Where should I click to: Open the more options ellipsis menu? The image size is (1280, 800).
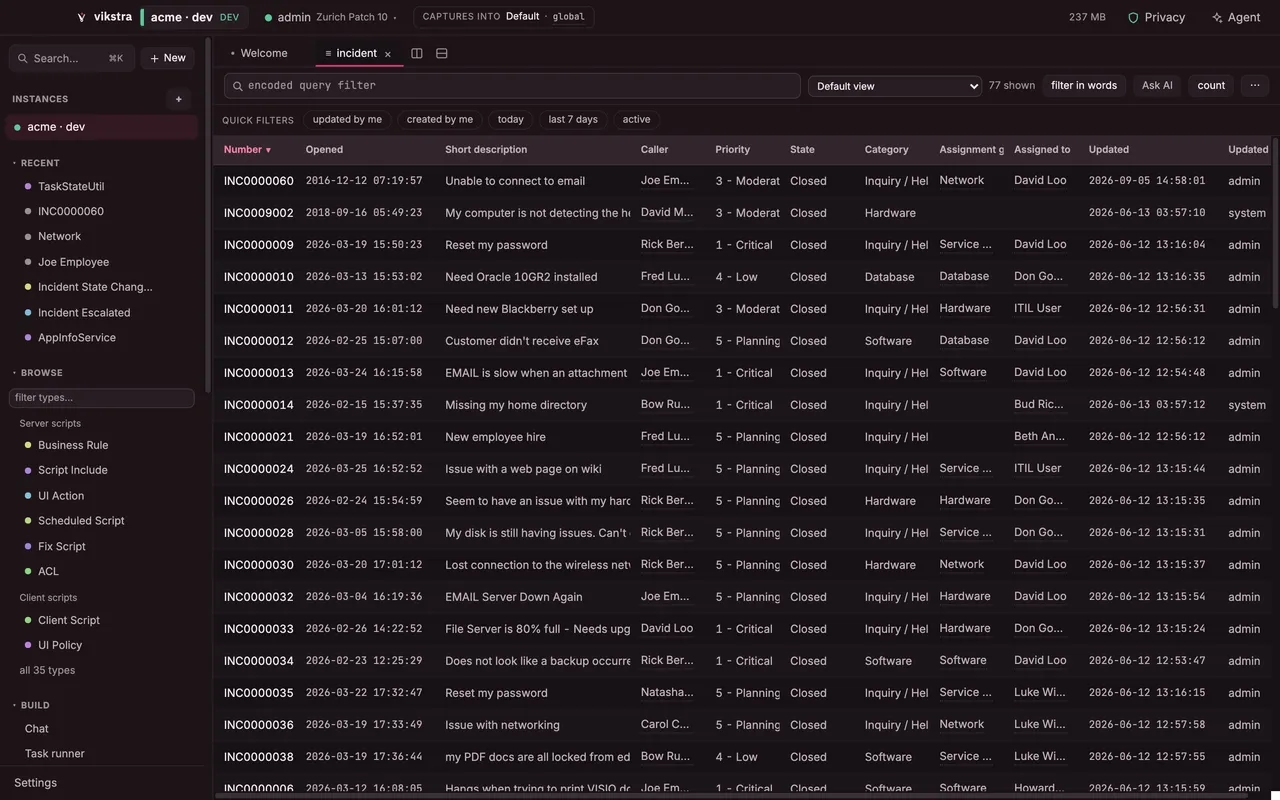click(1255, 86)
